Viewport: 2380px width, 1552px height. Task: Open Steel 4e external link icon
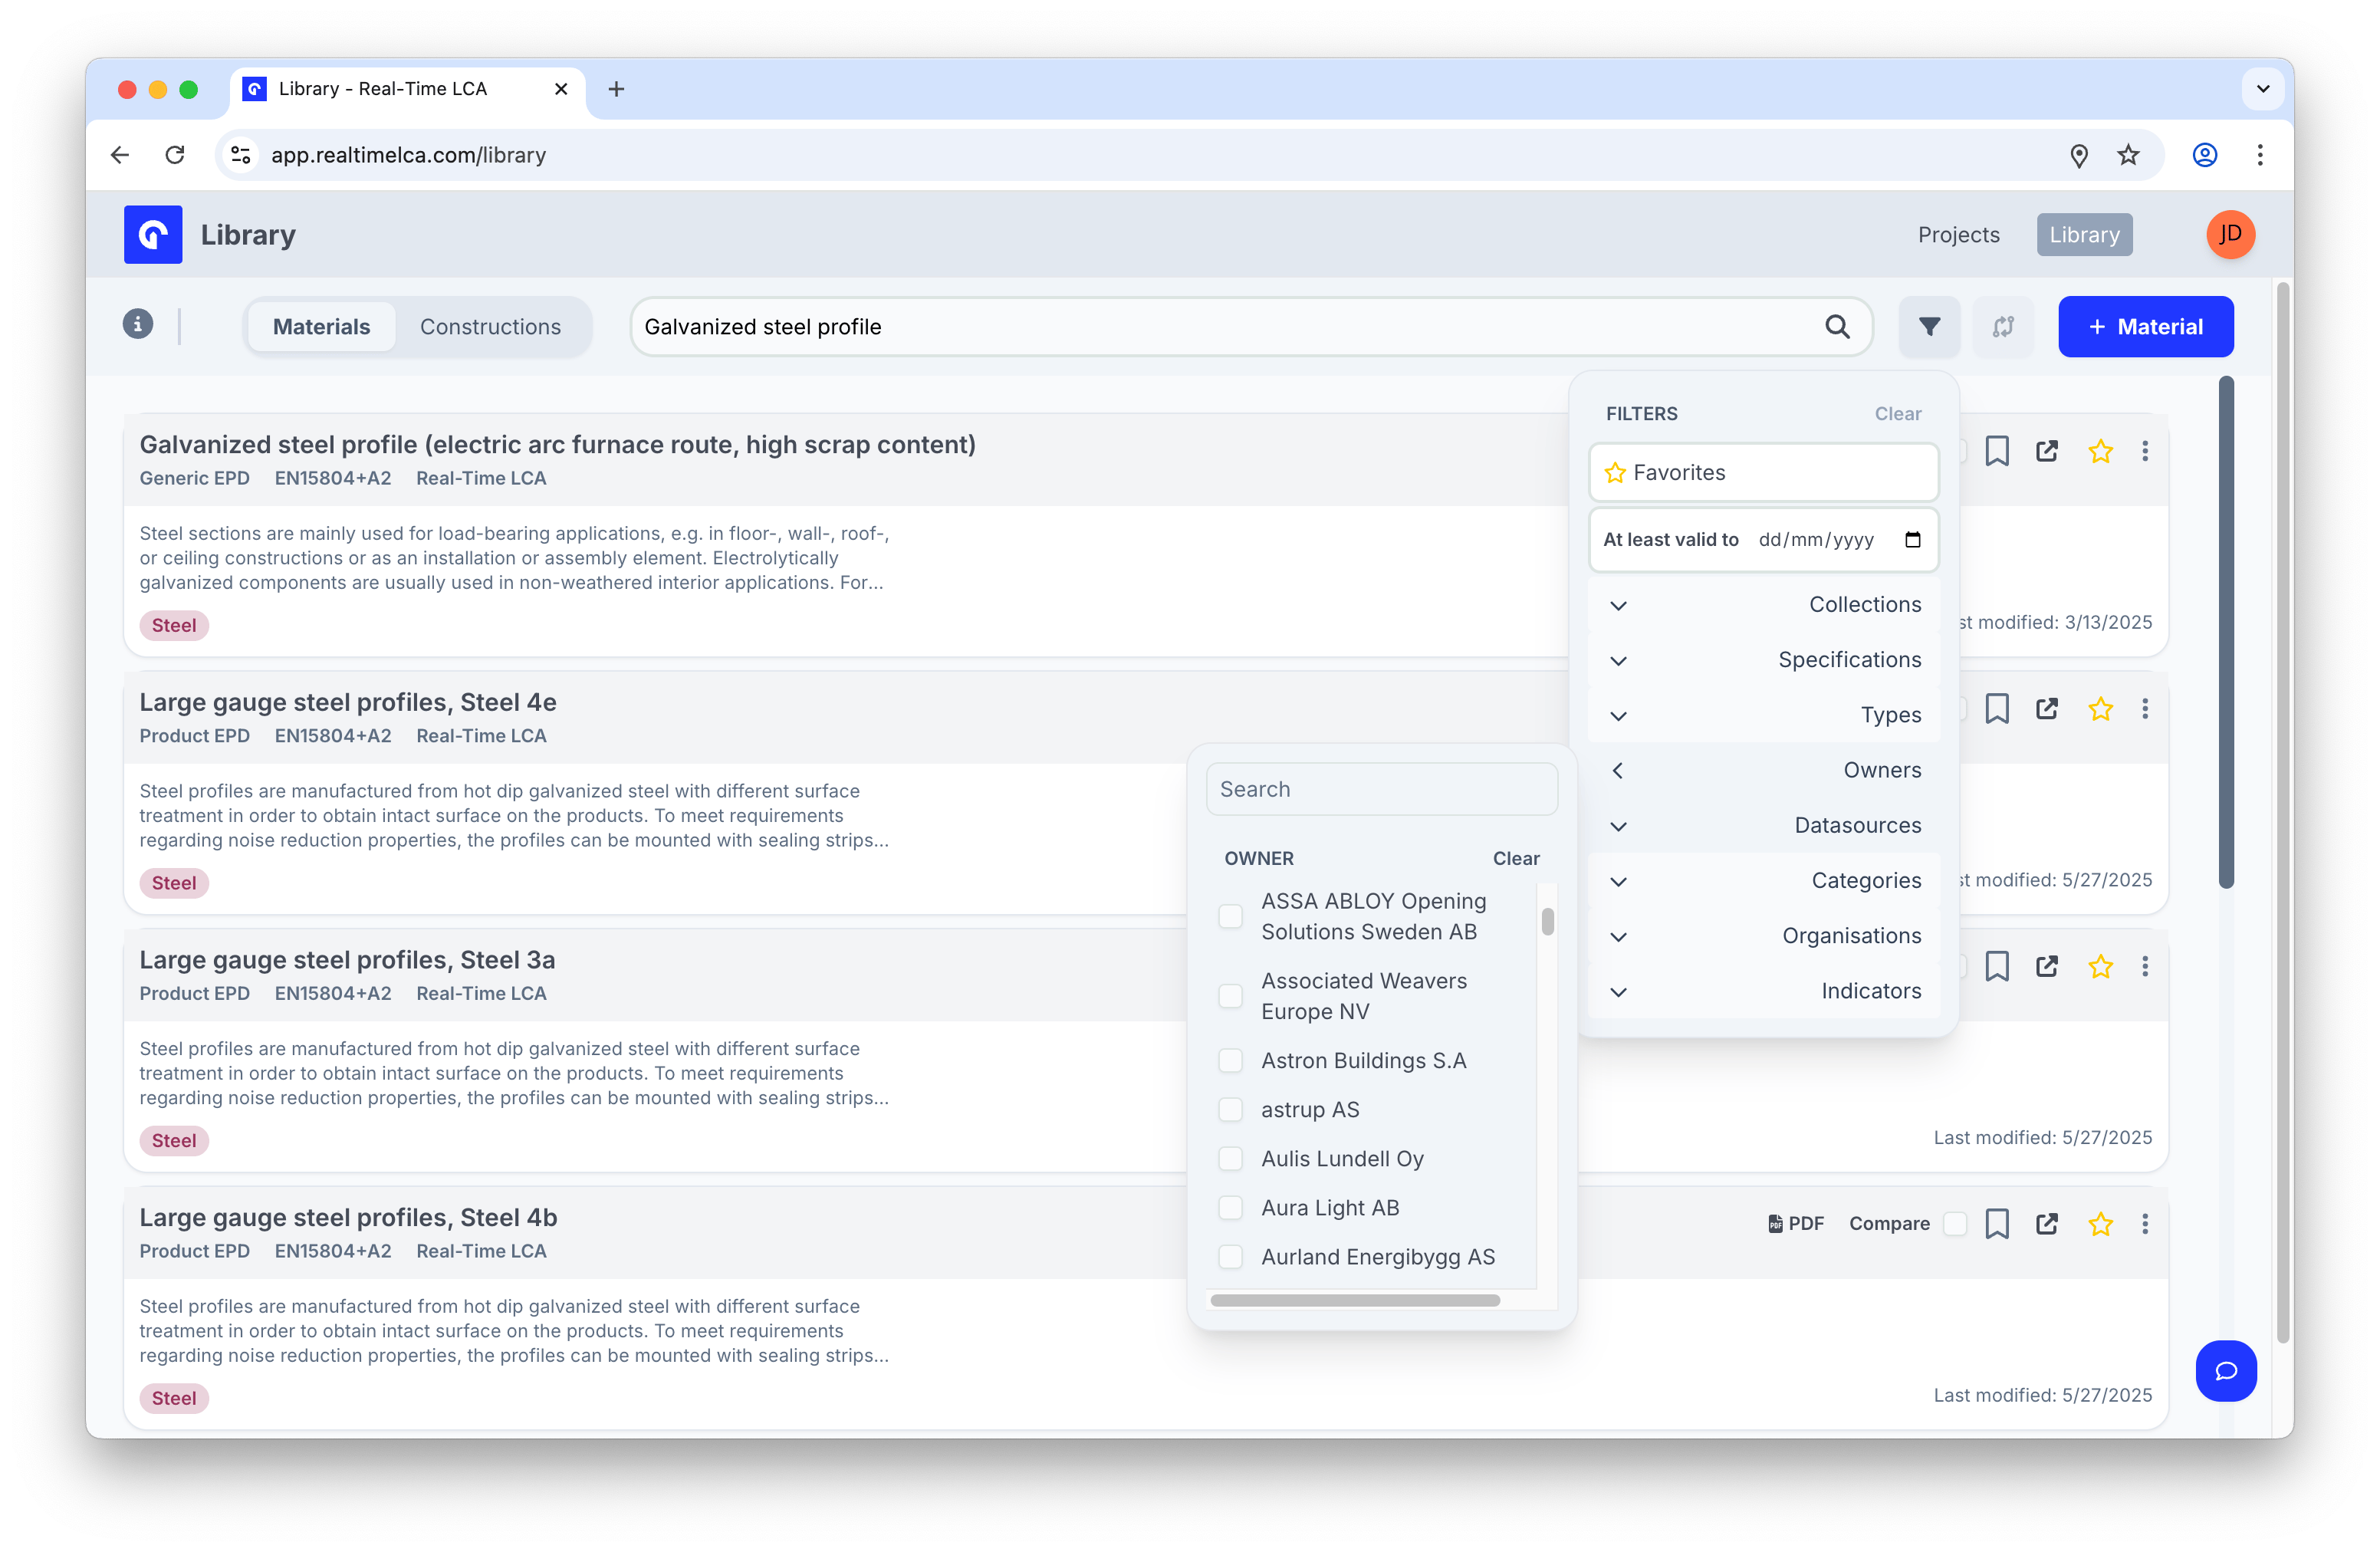(x=2047, y=709)
